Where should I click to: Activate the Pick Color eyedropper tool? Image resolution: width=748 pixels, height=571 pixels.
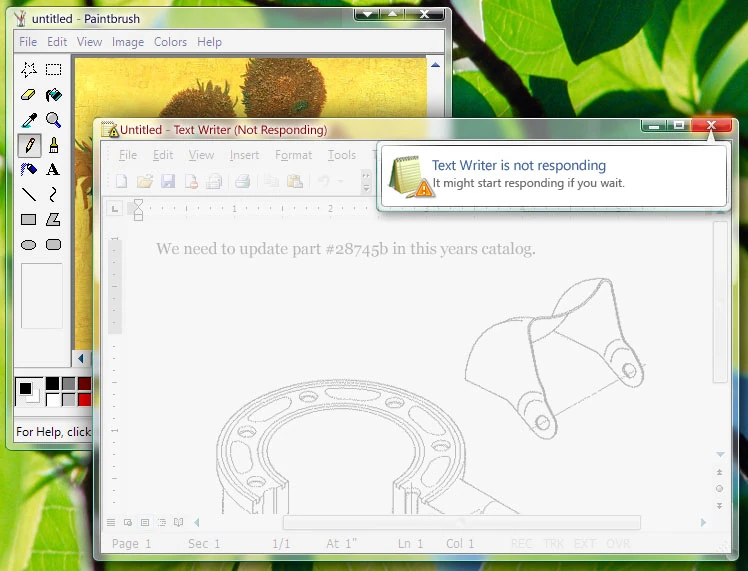tap(29, 120)
